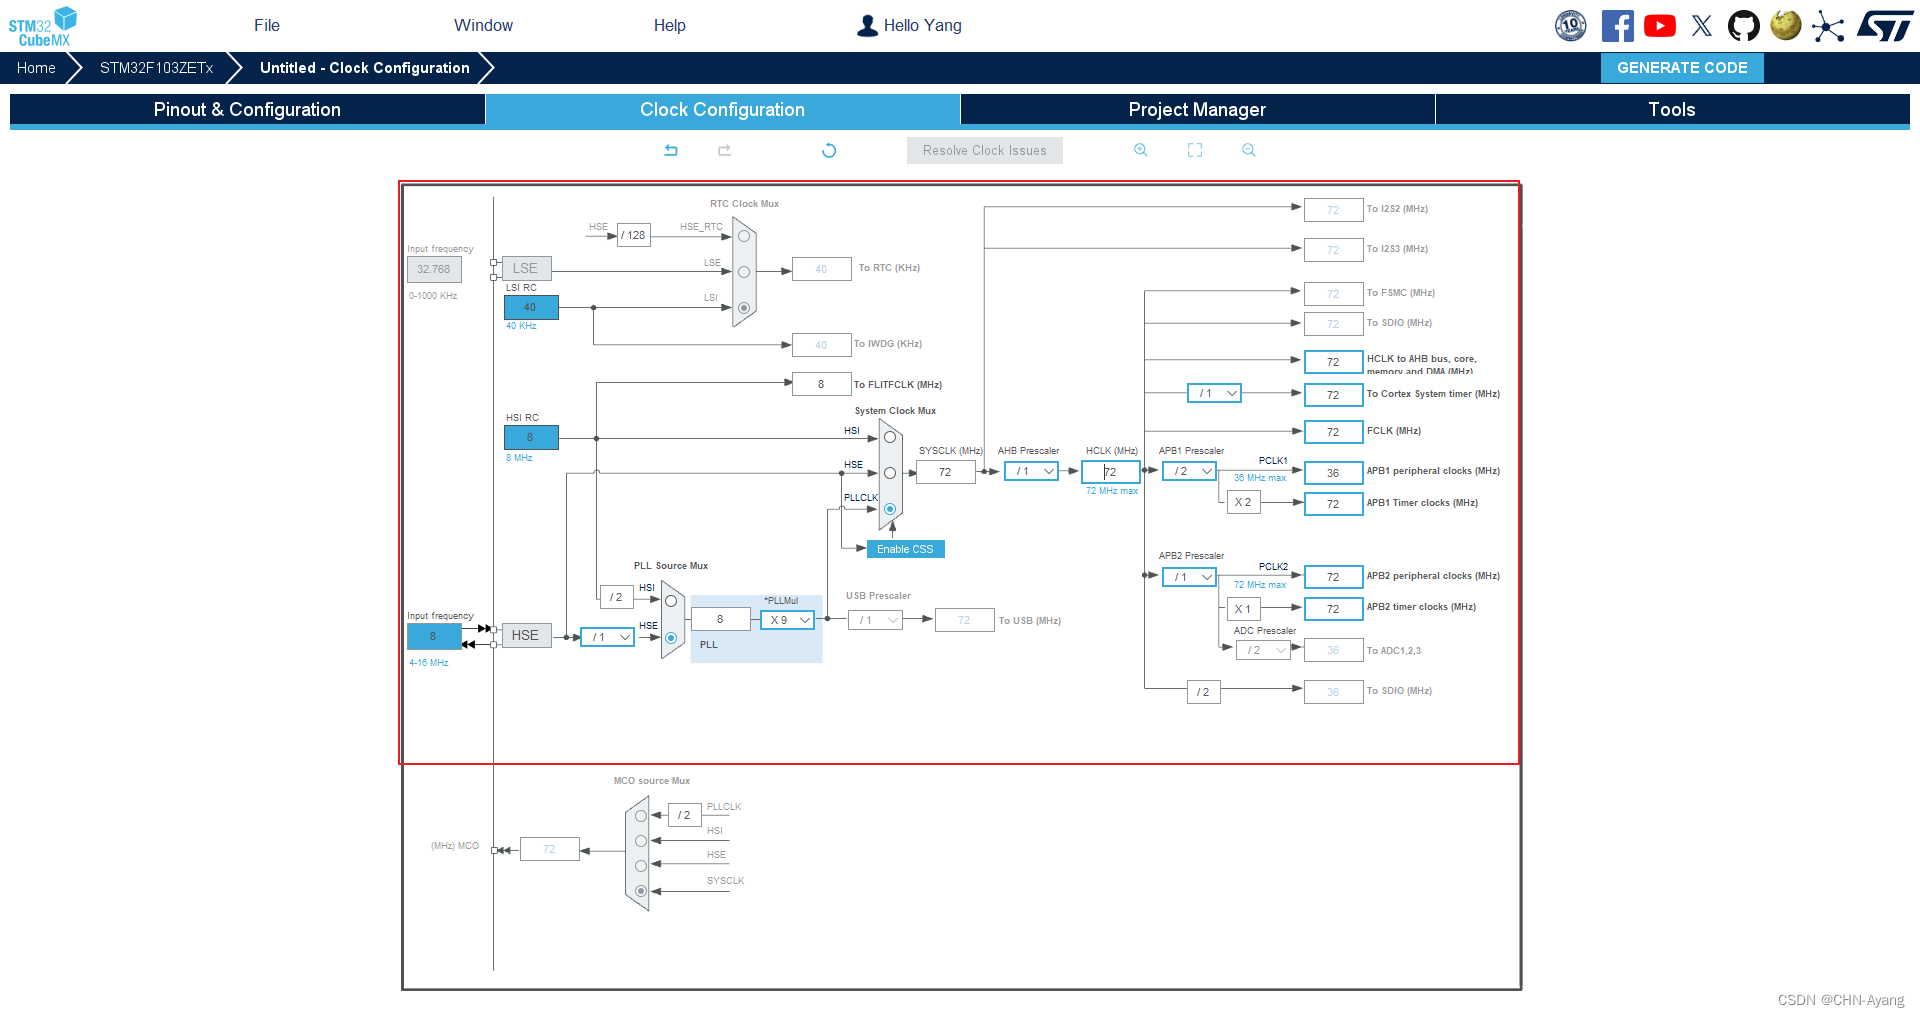Click the STM32F103ZETx breadcrumb
The height and width of the screenshot is (1017, 1920).
pos(156,68)
